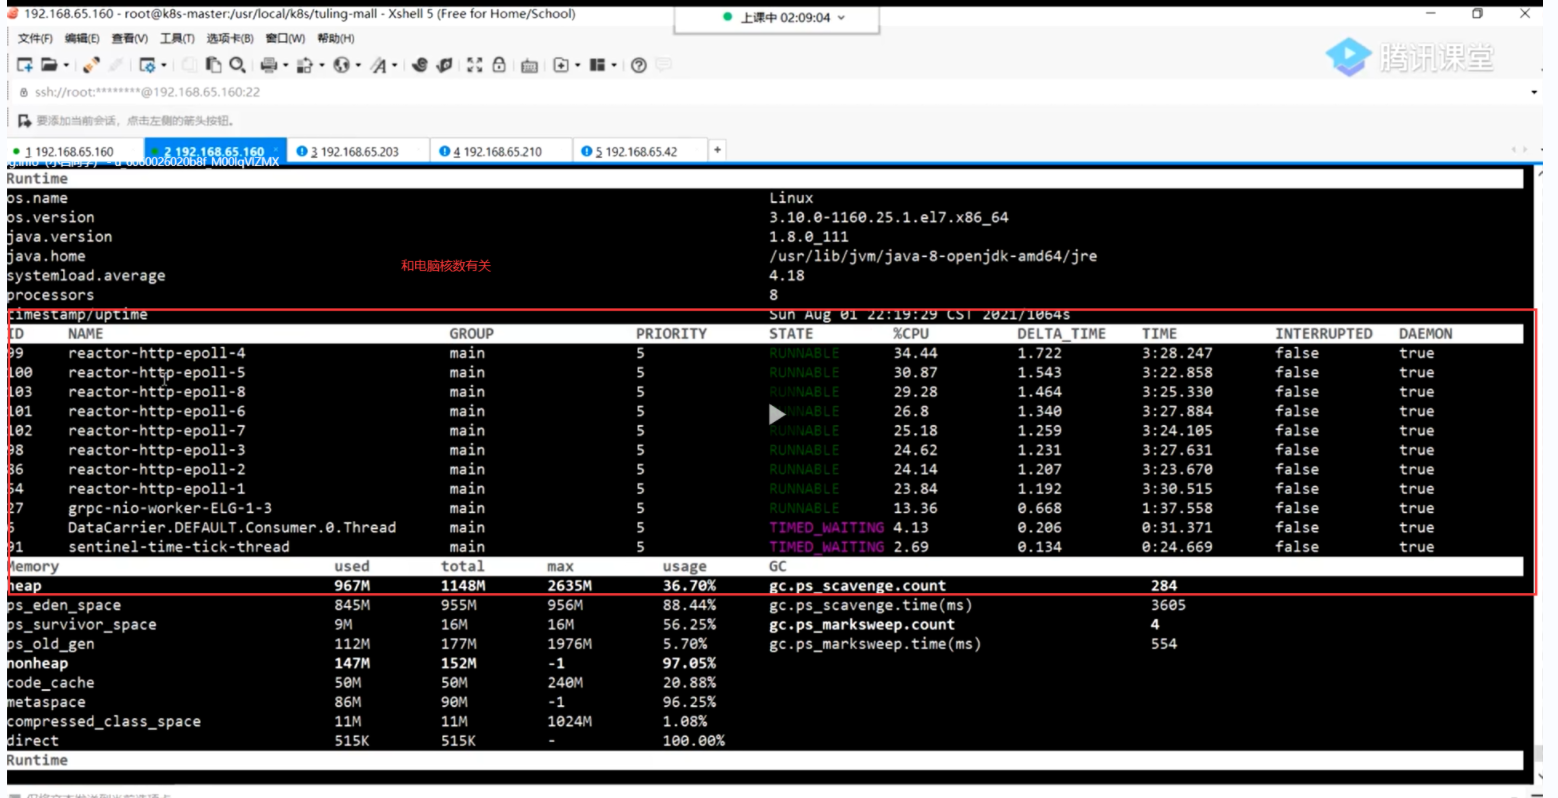
Task: Click the Find magnifier icon
Action: (x=237, y=65)
